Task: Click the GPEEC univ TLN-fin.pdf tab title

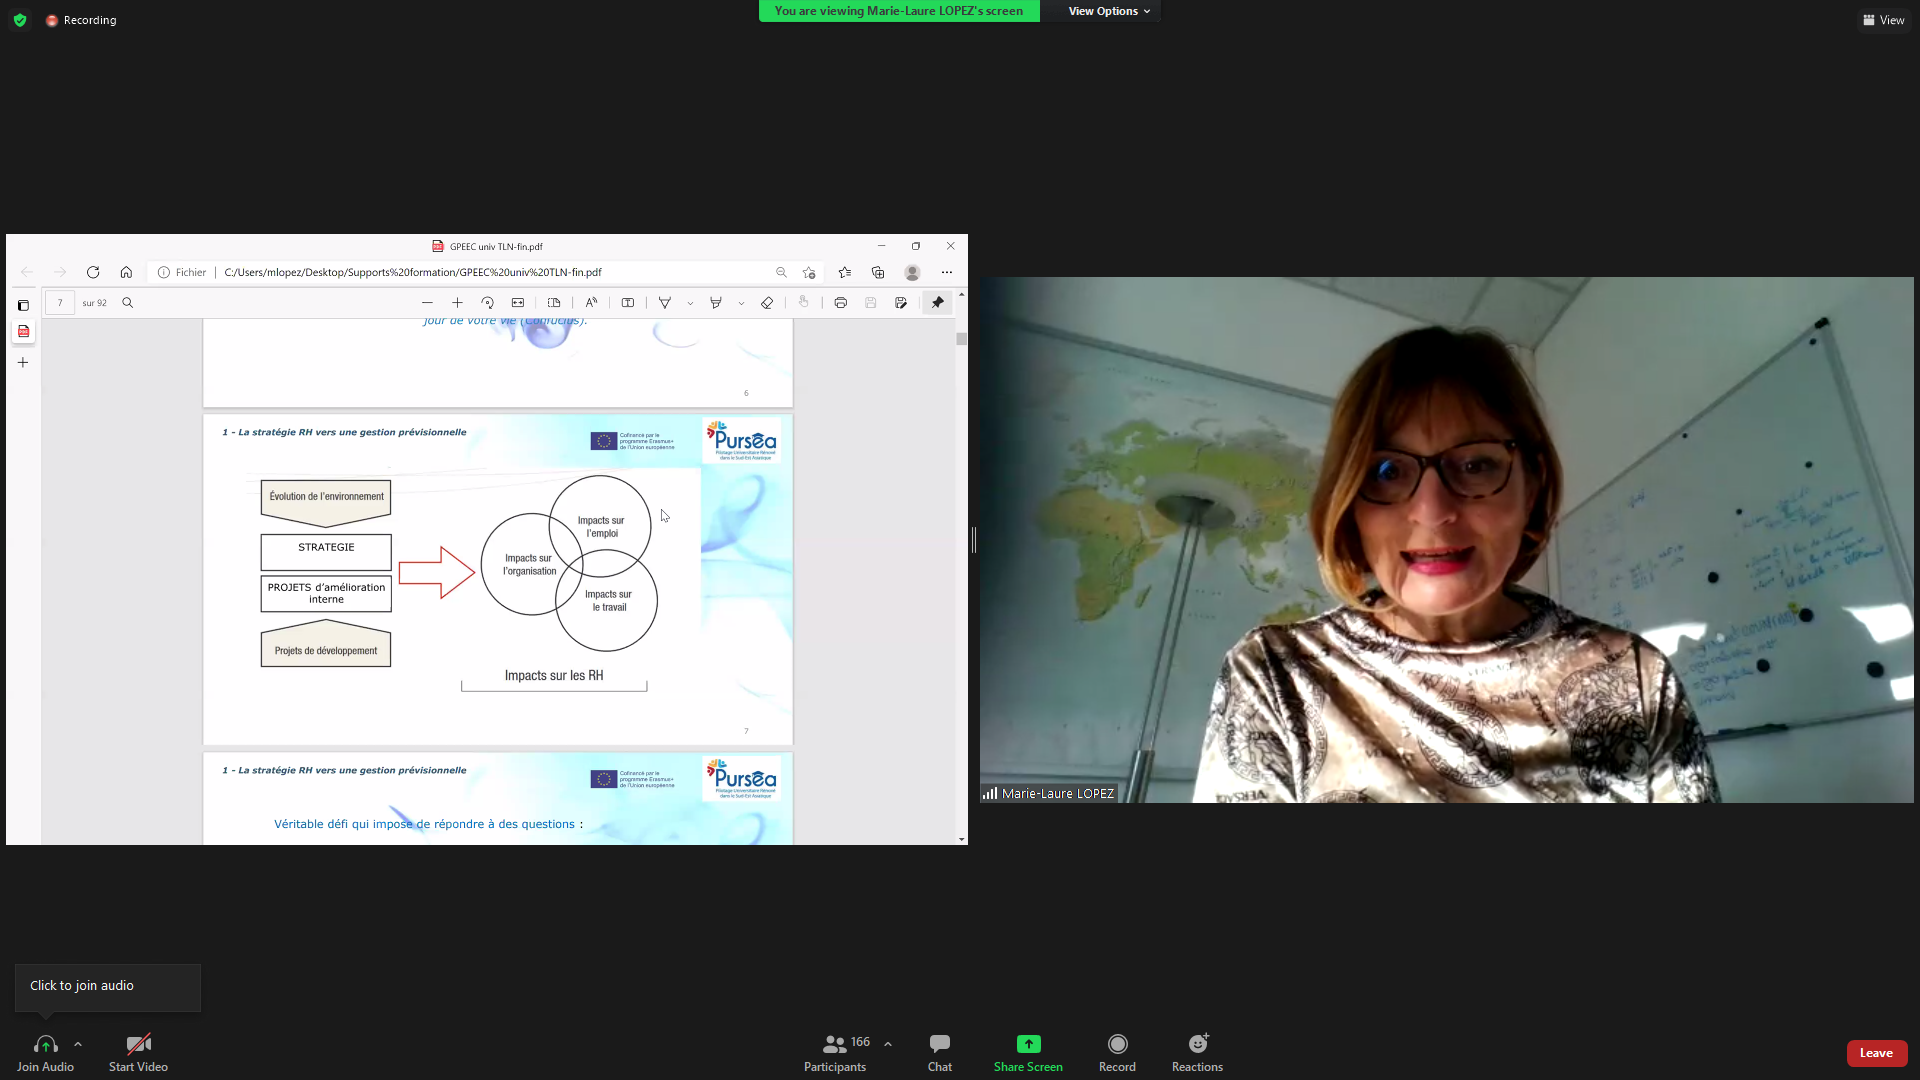Action: 495,247
